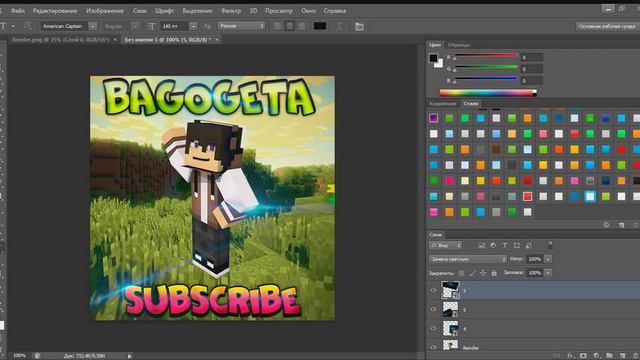
Task: Open the Warp Text icon
Action: (339, 27)
